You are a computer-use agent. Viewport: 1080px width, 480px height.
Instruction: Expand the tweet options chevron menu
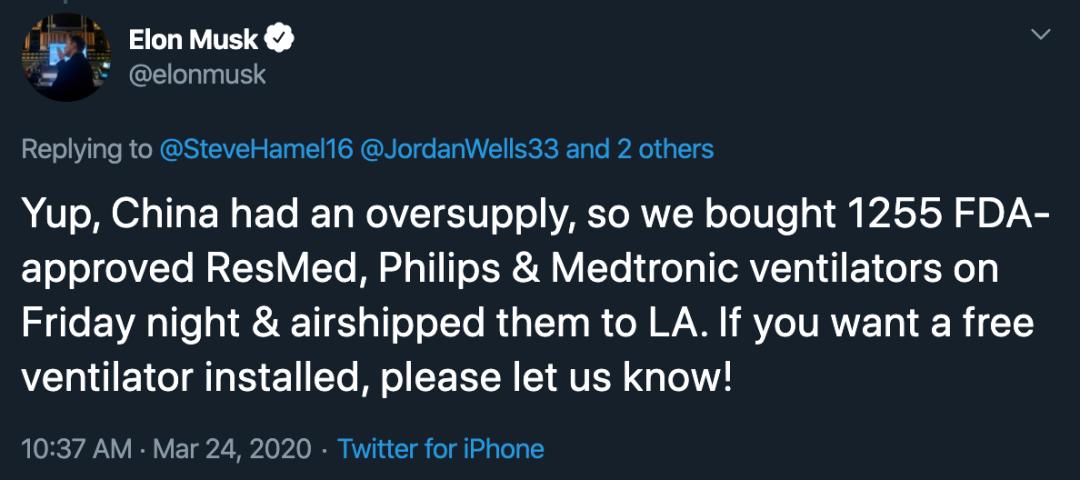pyautogui.click(x=1041, y=34)
